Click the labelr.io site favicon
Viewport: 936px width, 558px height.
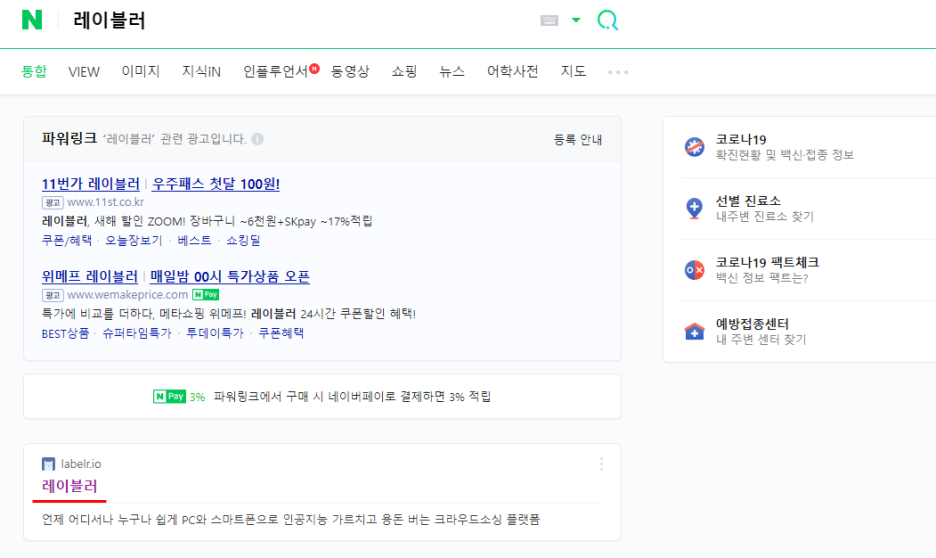tap(48, 464)
